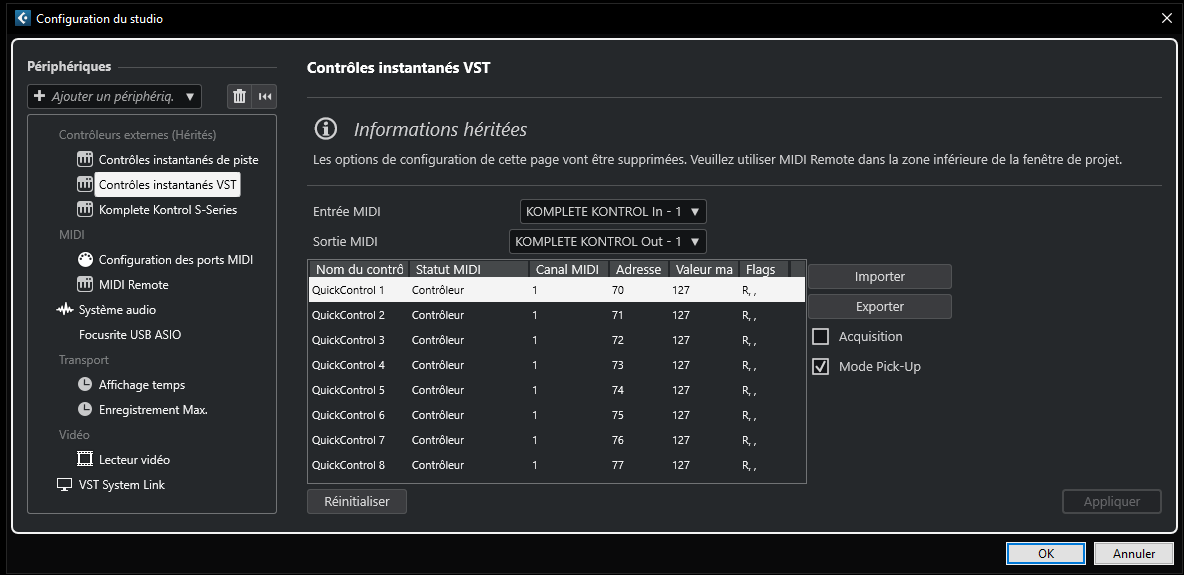1184x575 pixels.
Task: Click the trash icon to delete the device
Action: pyautogui.click(x=239, y=96)
